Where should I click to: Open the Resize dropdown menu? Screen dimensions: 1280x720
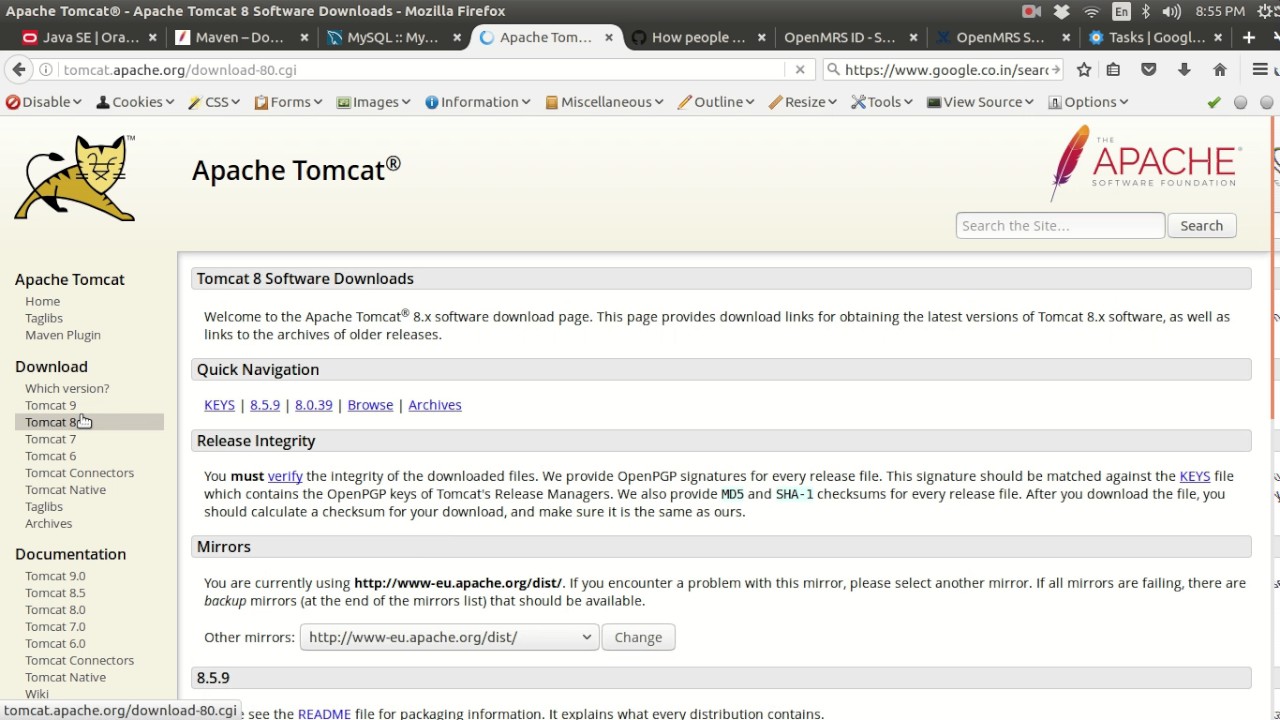804,102
